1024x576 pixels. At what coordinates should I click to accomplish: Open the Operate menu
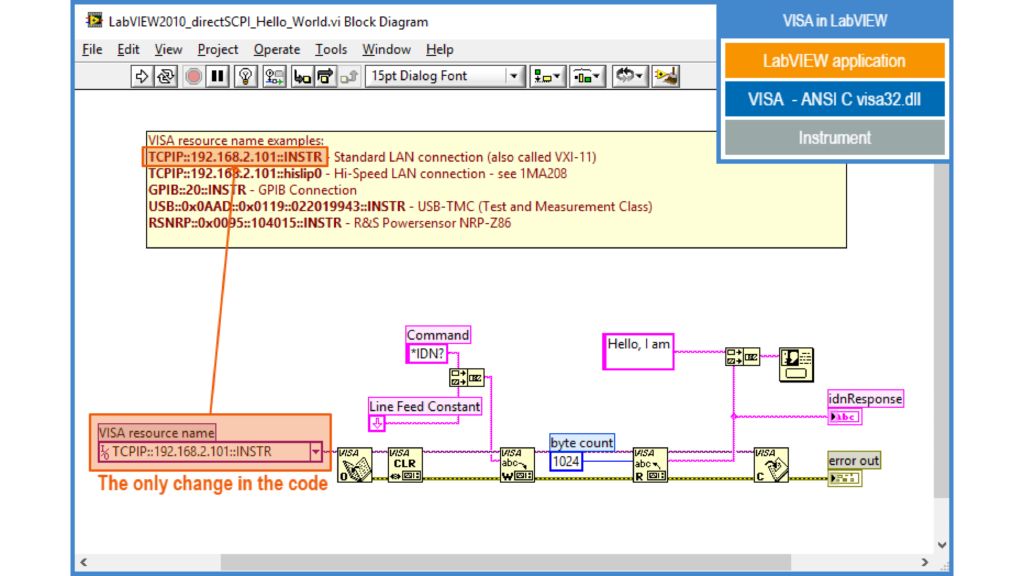277,49
